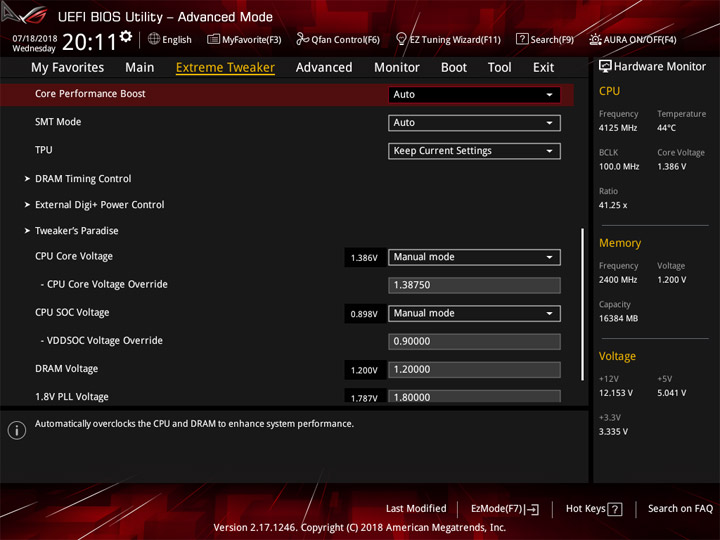Click the 41.25 x ratio value
This screenshot has width=720, height=540.
pos(613,205)
